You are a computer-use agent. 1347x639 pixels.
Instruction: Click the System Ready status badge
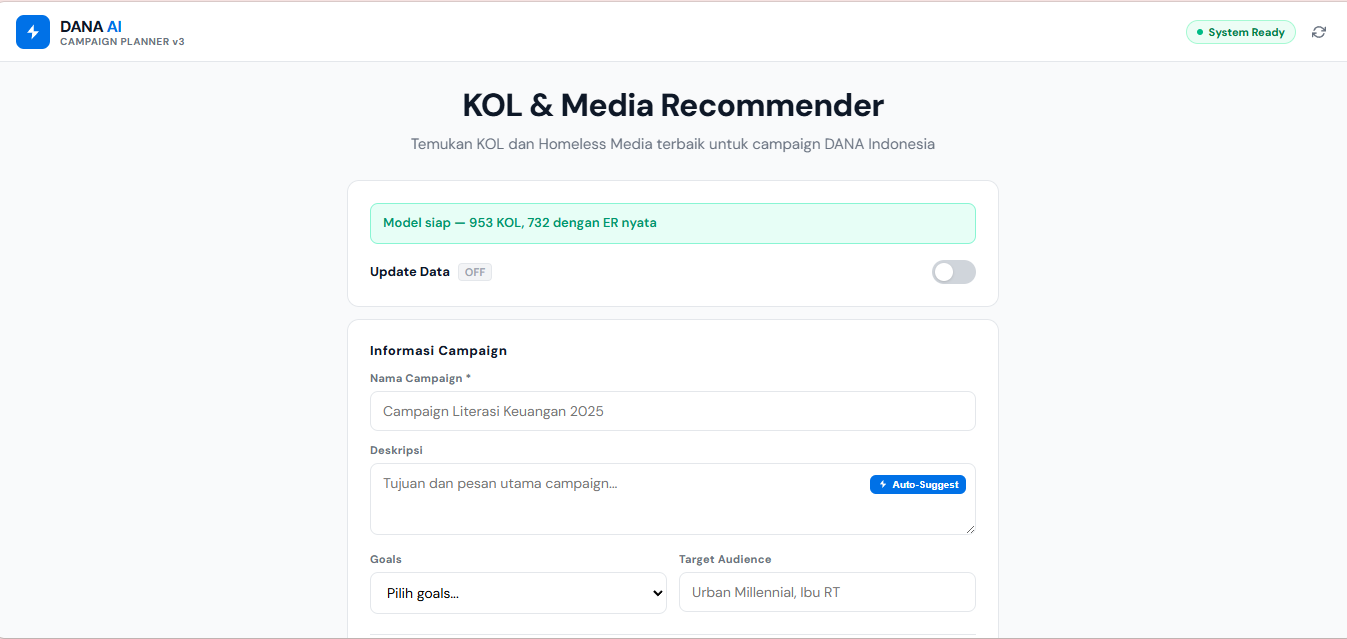pyautogui.click(x=1240, y=32)
